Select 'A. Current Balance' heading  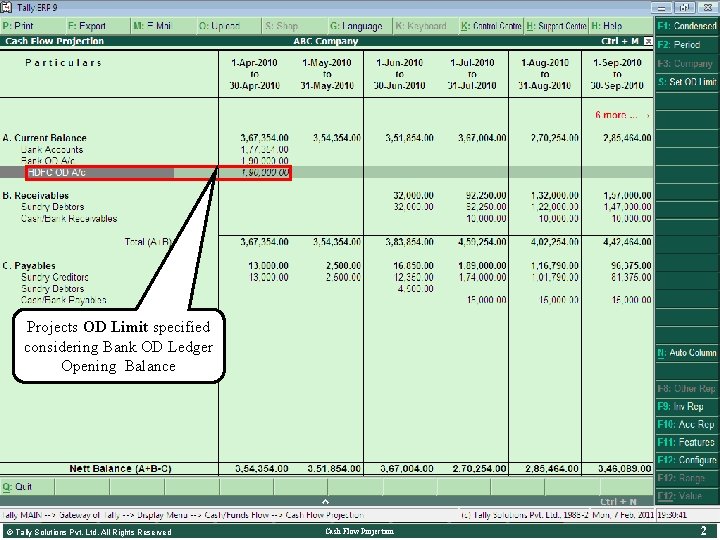(45, 138)
